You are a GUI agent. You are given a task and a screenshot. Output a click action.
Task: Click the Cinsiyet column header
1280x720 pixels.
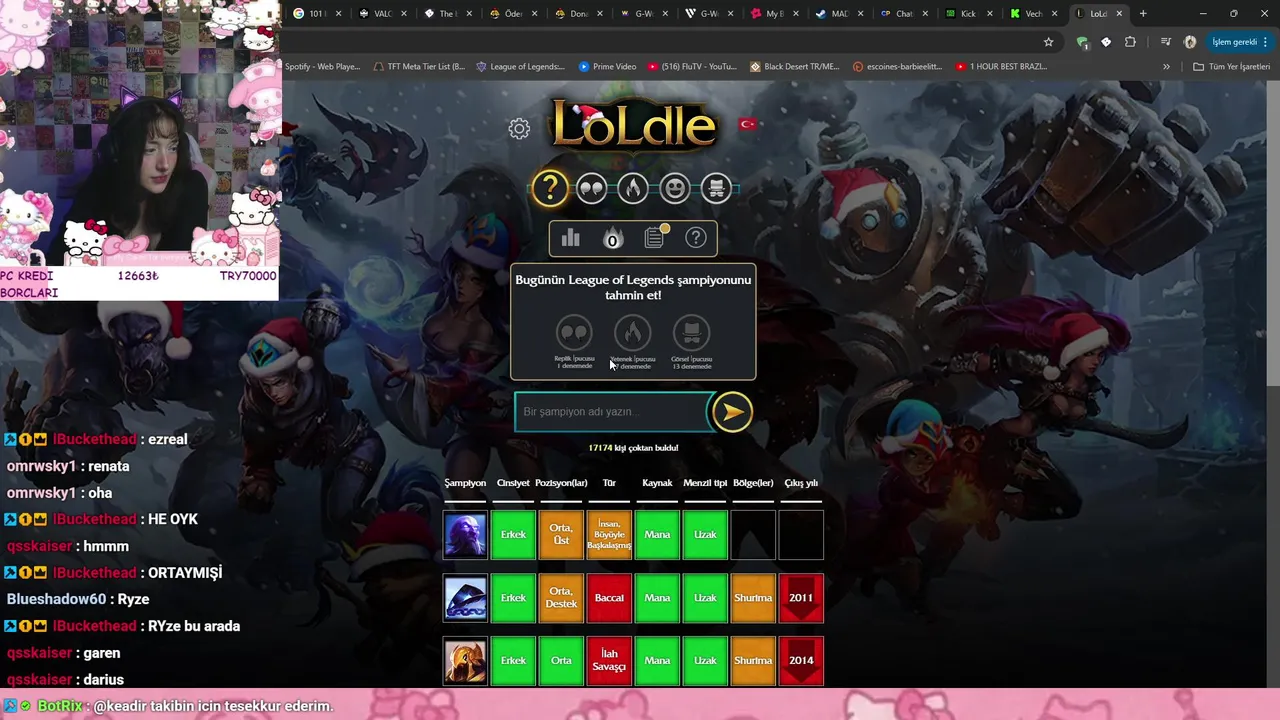click(x=513, y=483)
